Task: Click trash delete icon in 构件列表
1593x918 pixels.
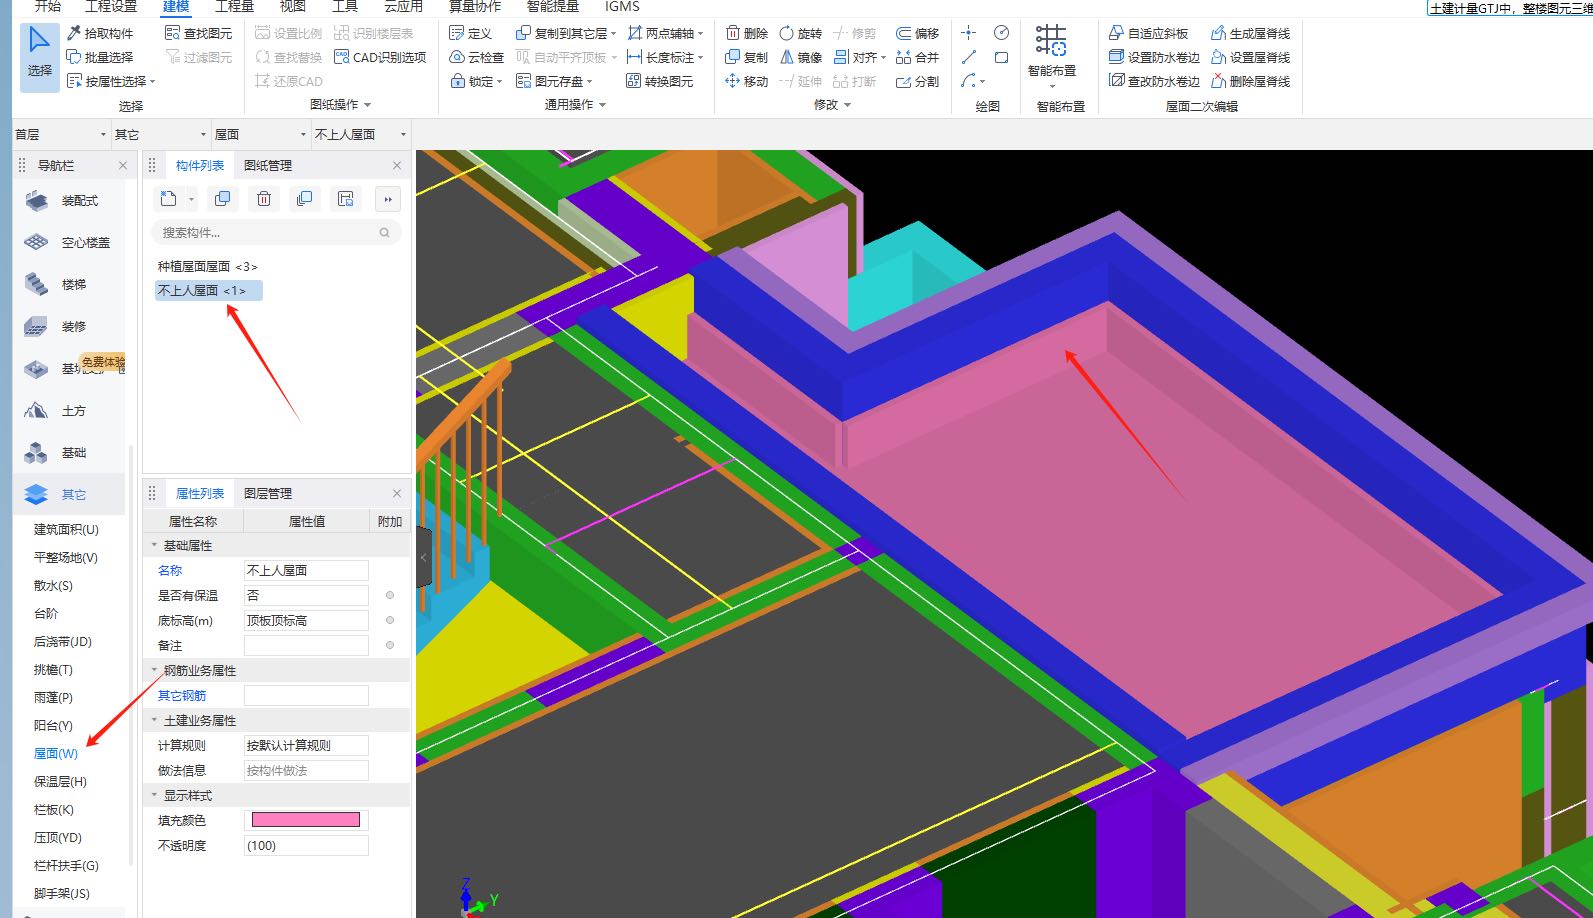Action: point(264,199)
